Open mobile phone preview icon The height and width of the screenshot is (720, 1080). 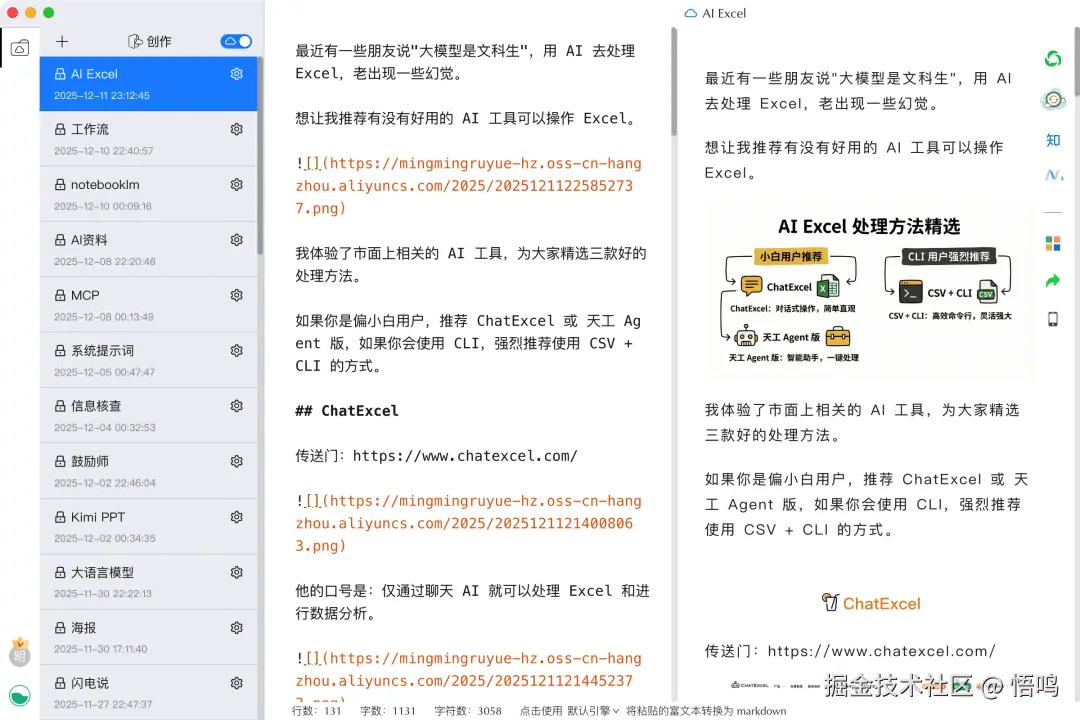pyautogui.click(x=1052, y=317)
